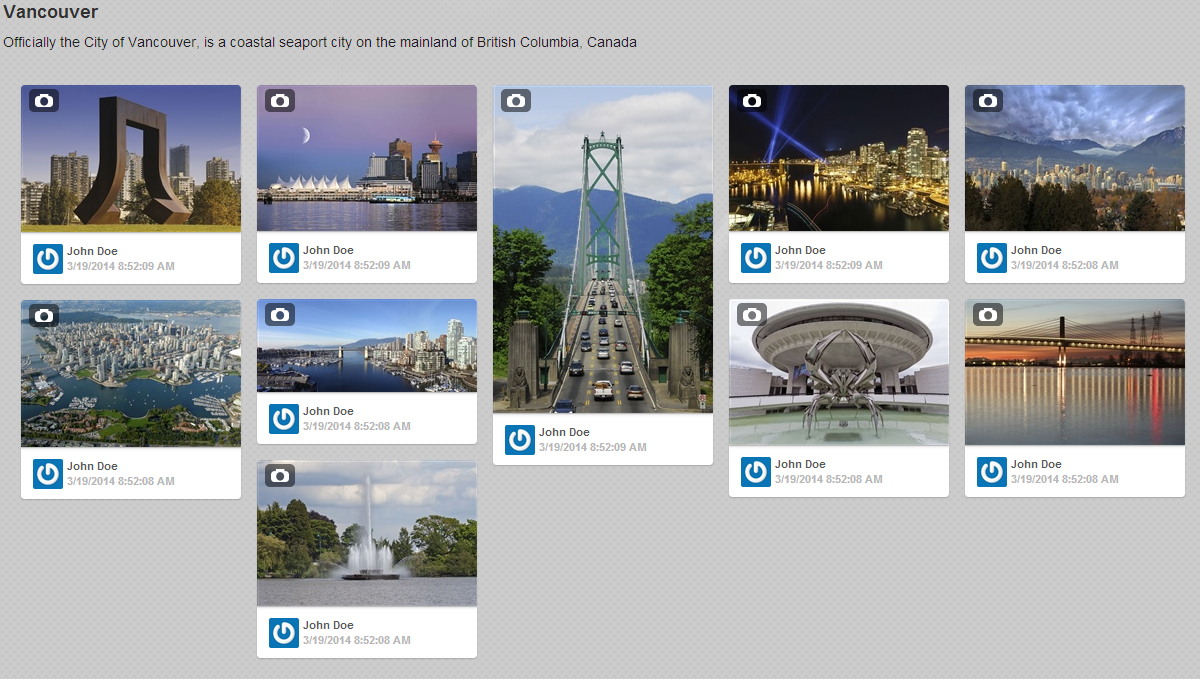Click the avatar under the sunset cable bridge photo

[992, 472]
